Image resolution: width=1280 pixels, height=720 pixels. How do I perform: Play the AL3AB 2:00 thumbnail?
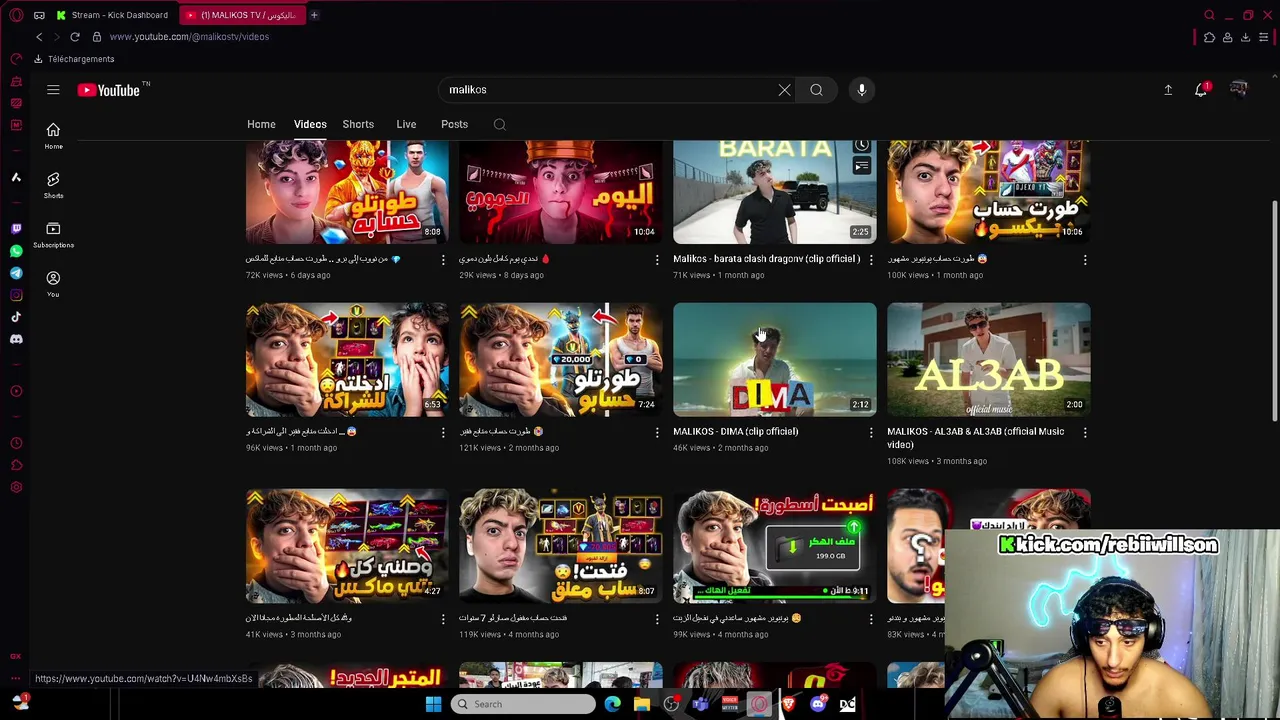coord(989,360)
